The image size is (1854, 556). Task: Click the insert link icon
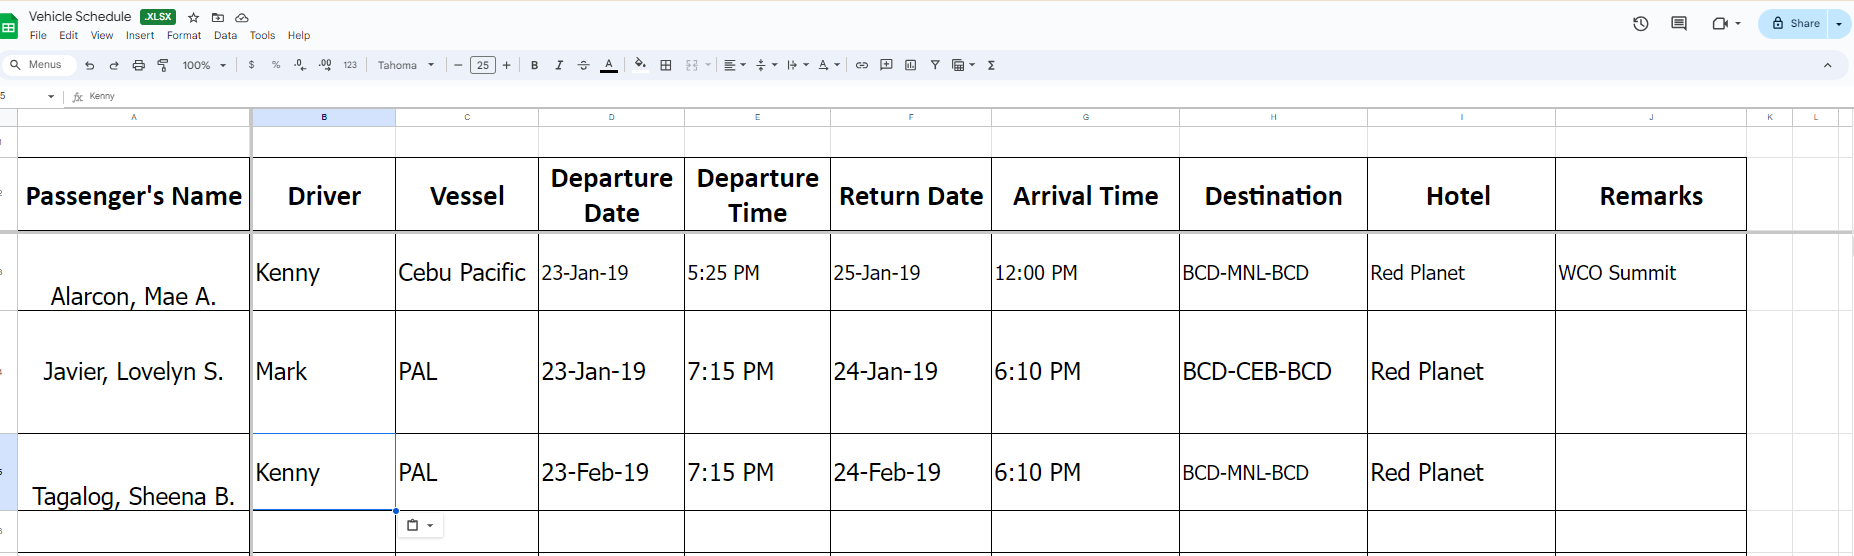[x=861, y=65]
